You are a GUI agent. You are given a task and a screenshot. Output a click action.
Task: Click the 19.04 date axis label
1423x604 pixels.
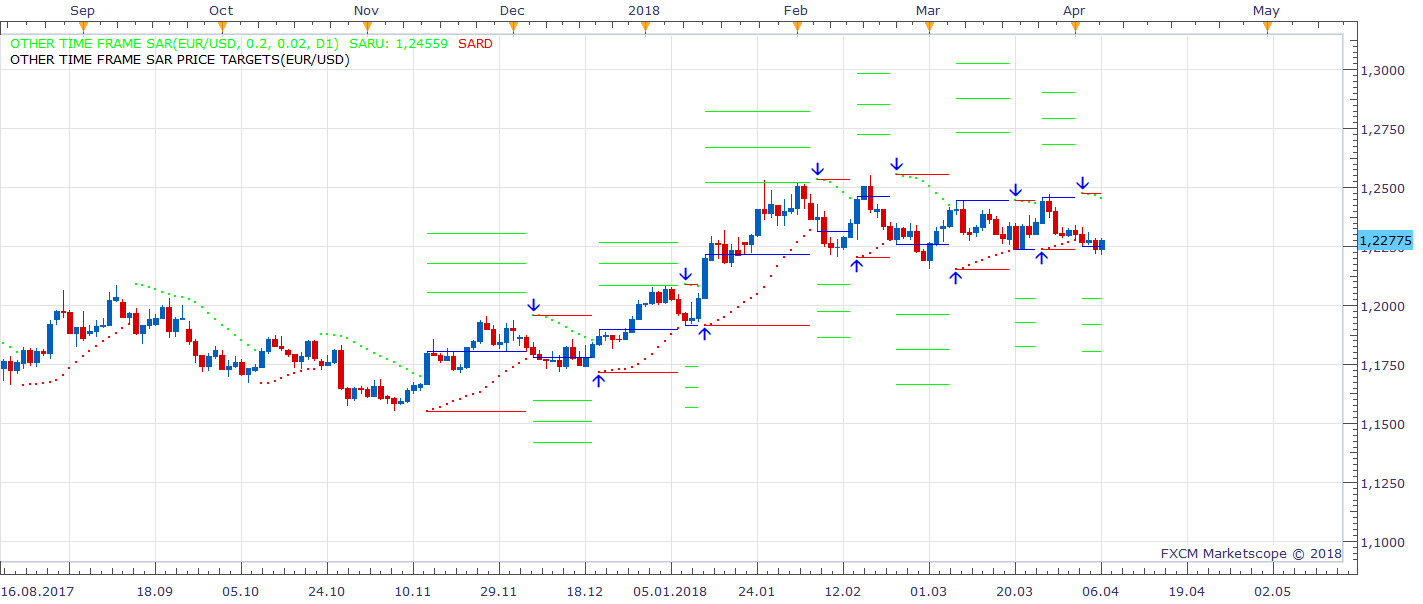1187,591
